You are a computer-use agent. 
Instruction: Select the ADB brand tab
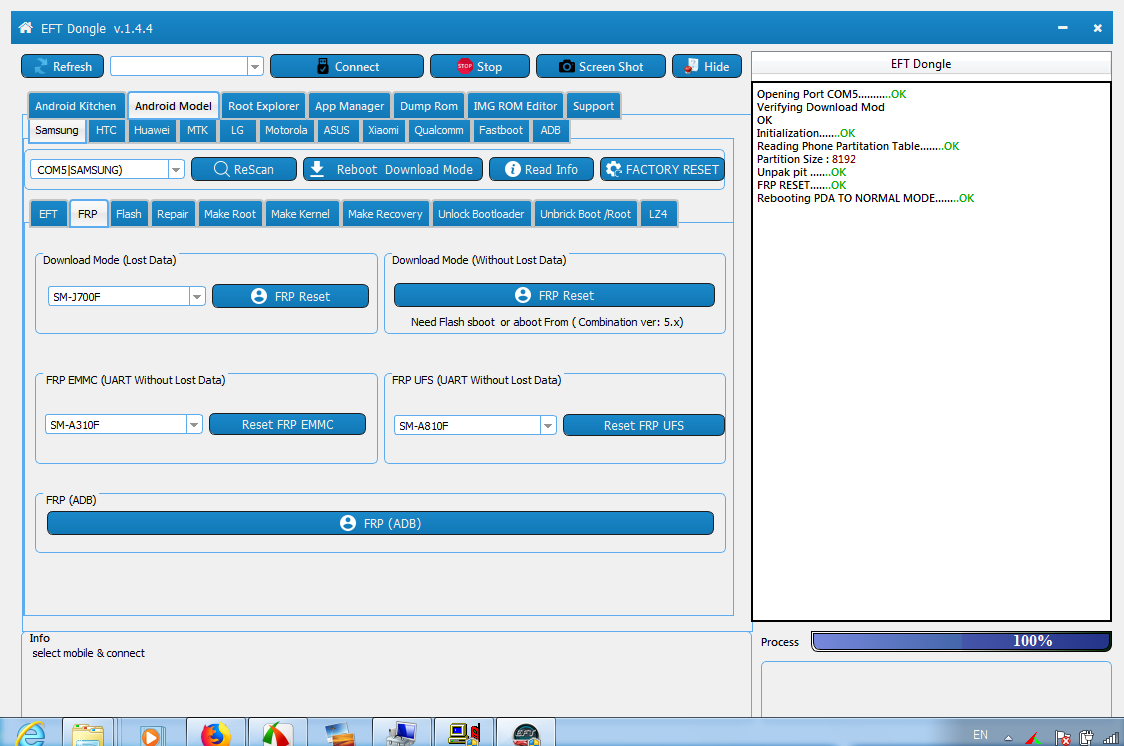tap(551, 130)
